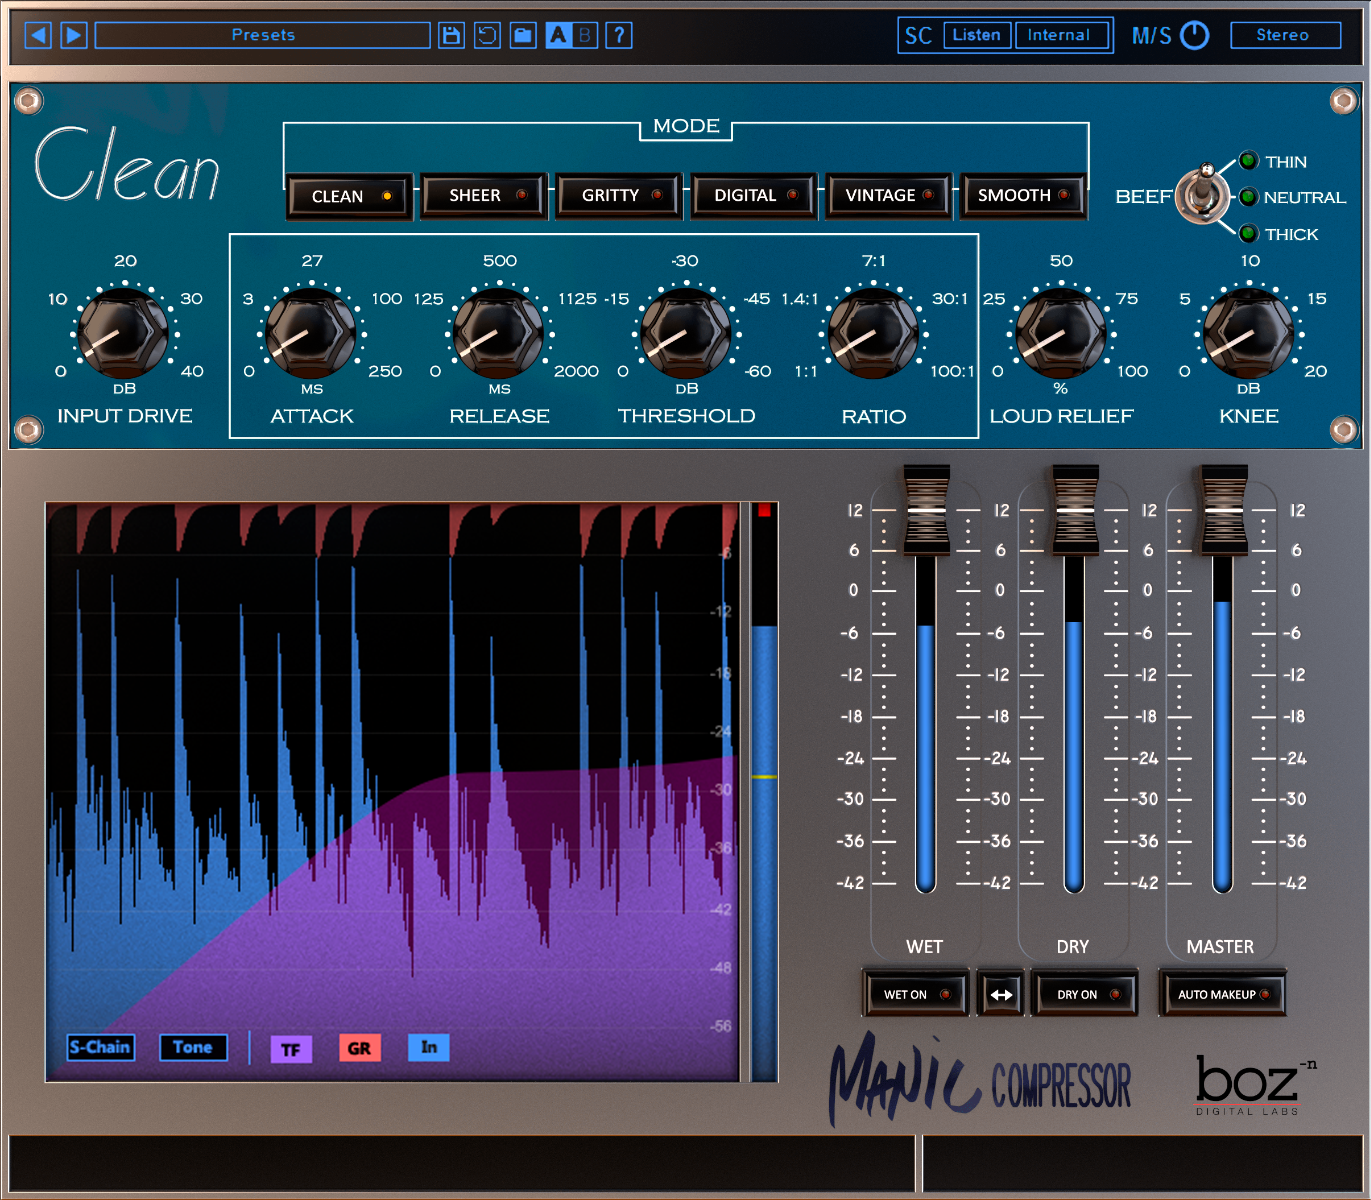This screenshot has width=1371, height=1200.
Task: Click the RELEASE knob
Action: click(x=499, y=332)
